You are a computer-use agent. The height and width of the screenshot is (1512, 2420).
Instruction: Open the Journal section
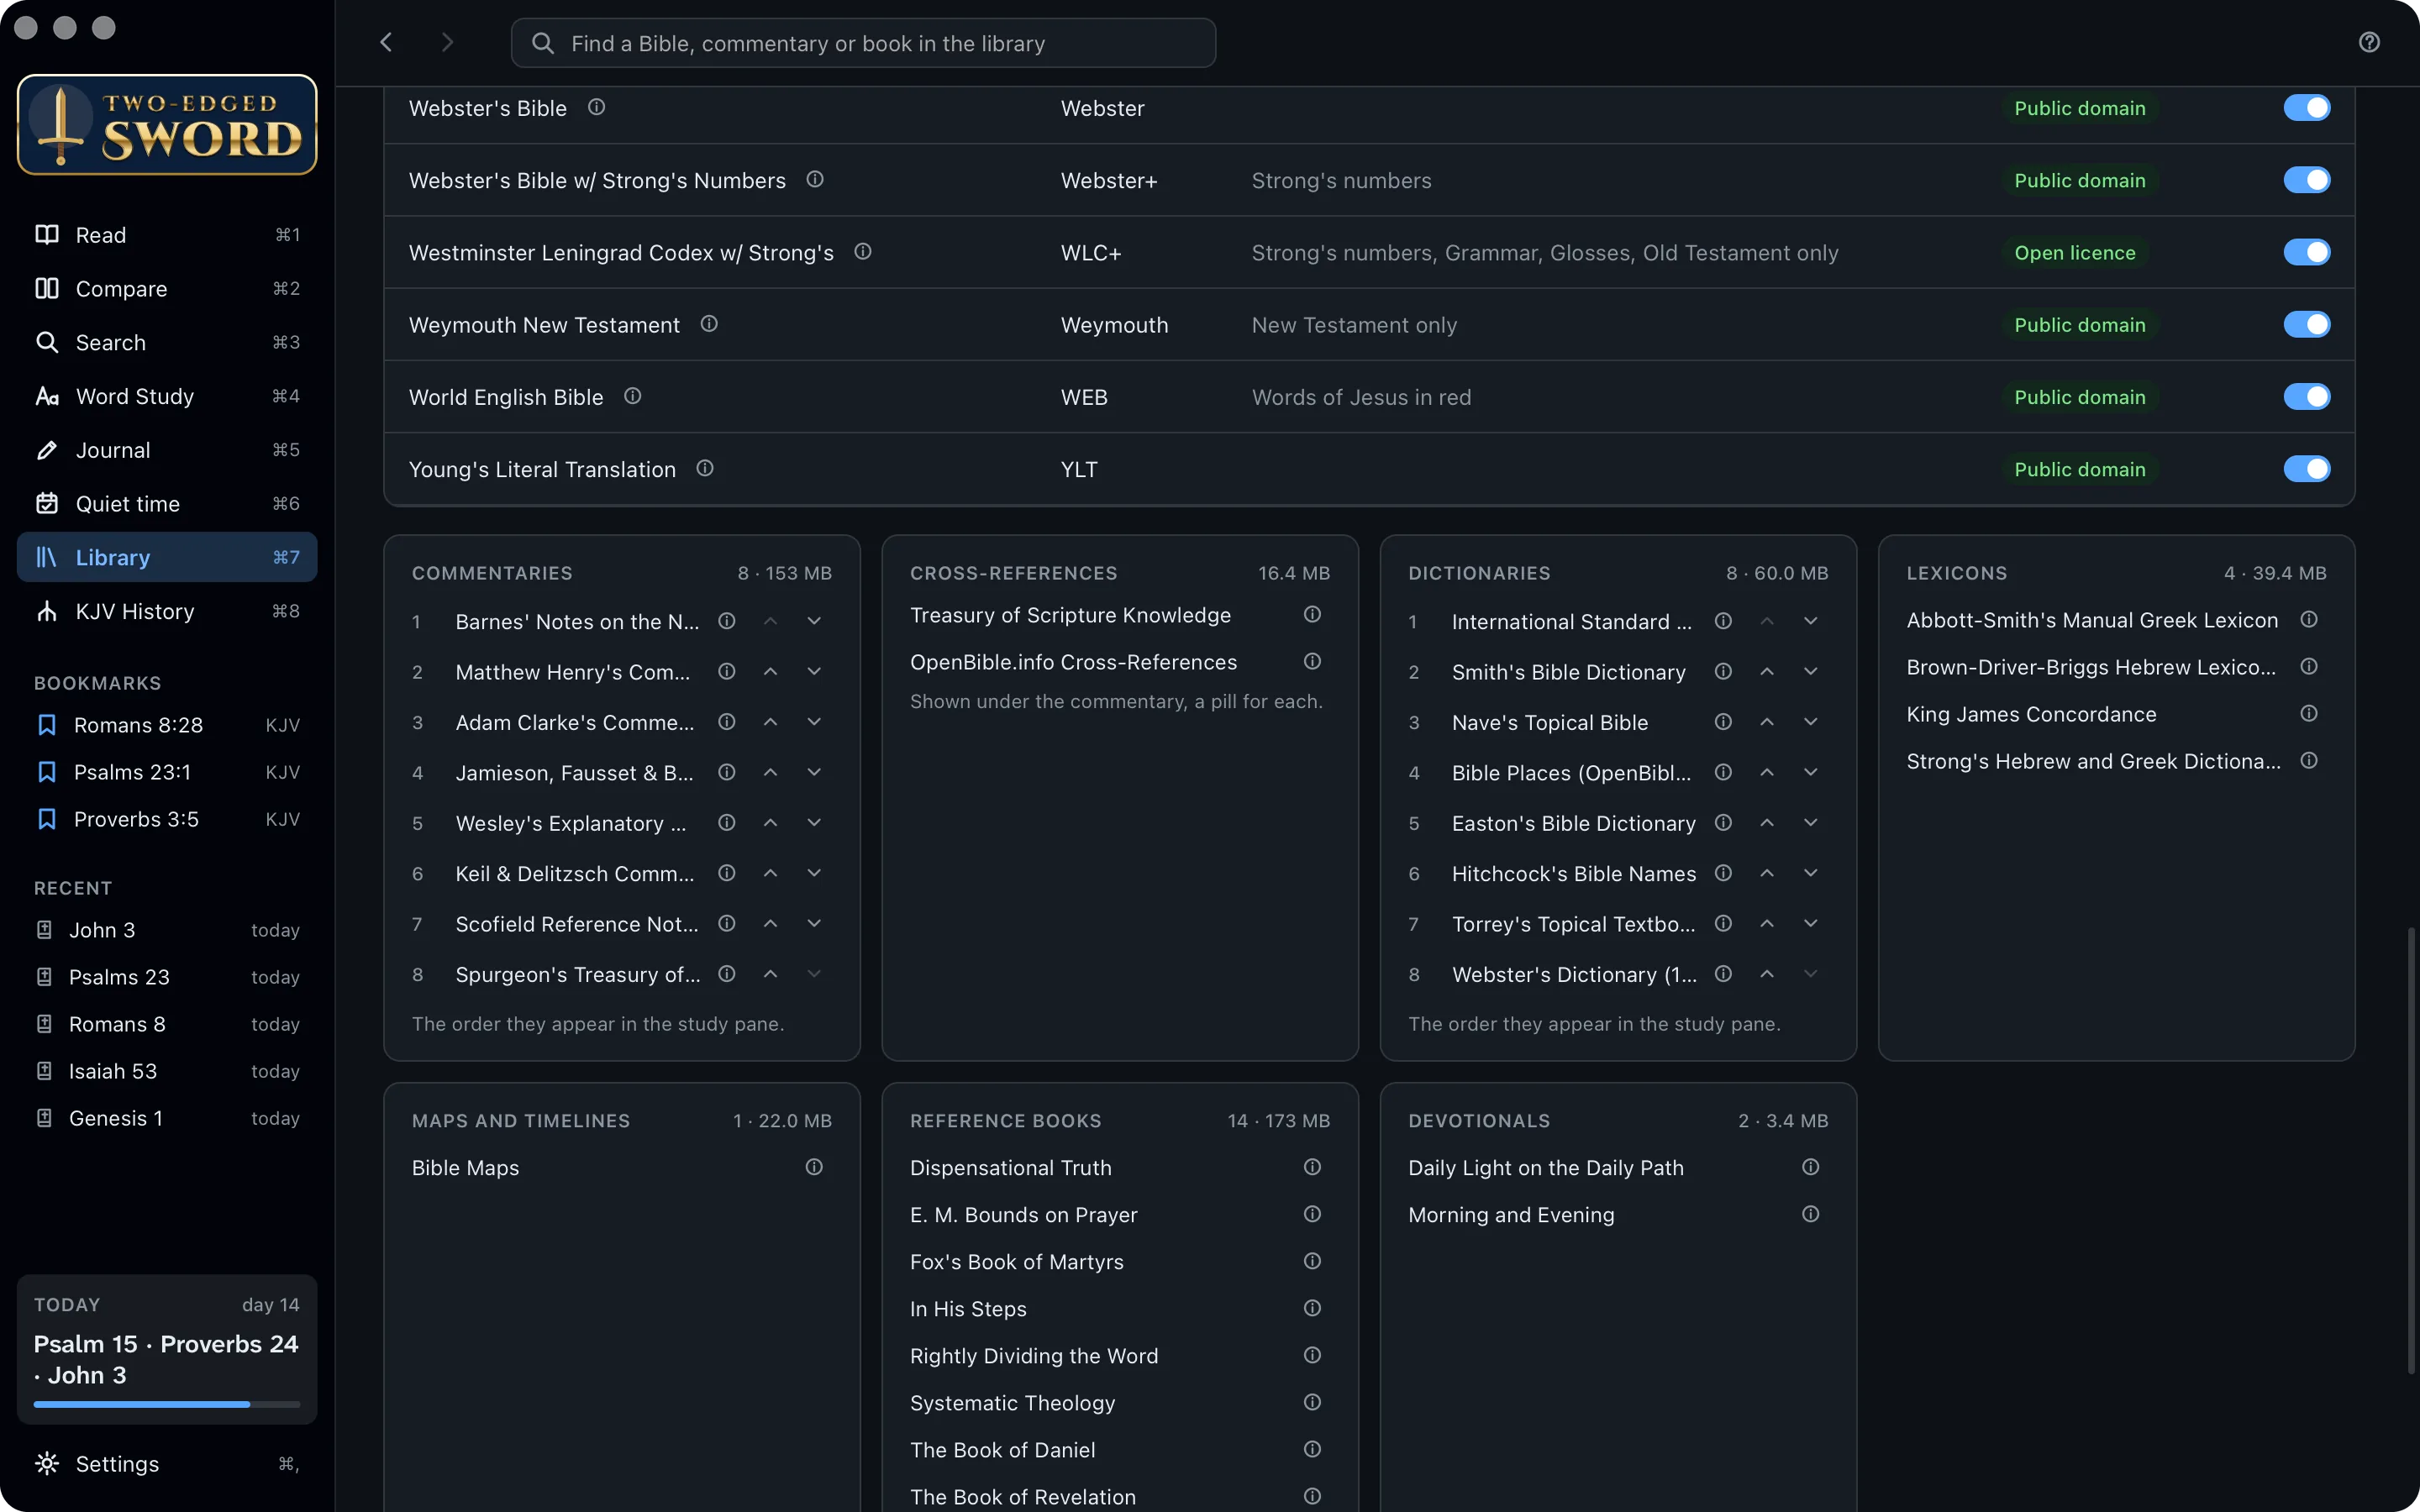click(x=167, y=450)
